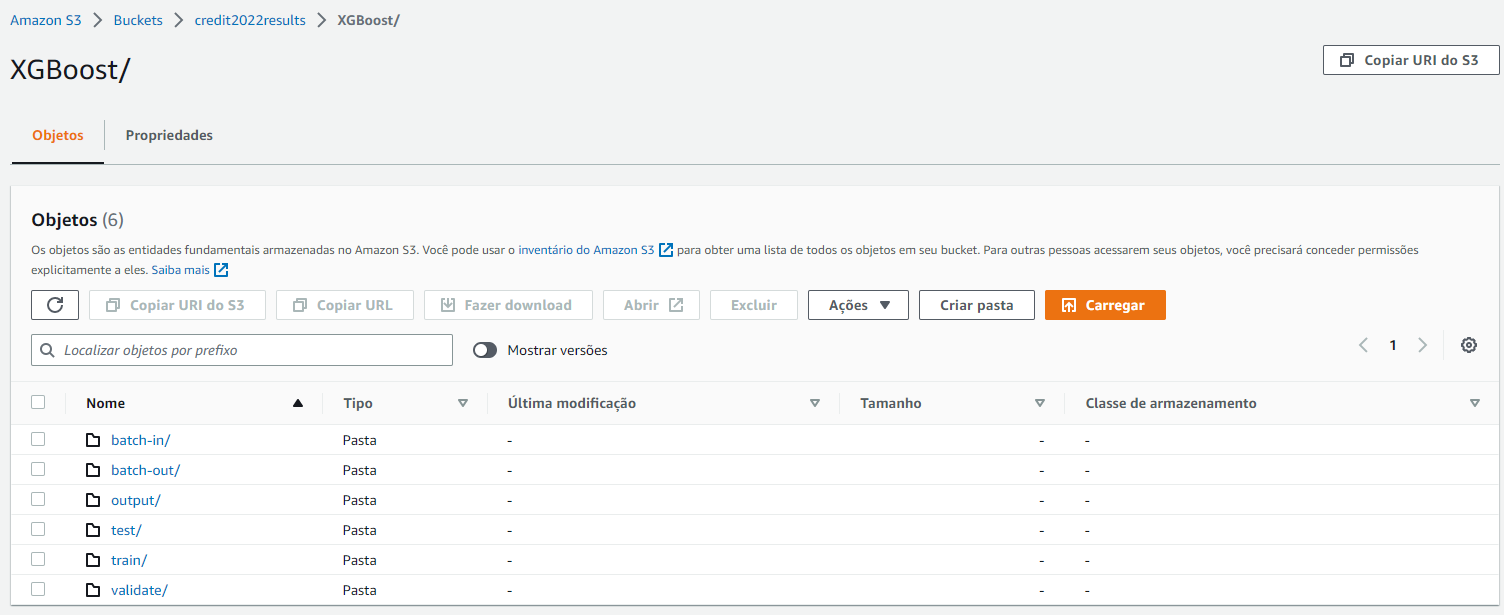1504x615 pixels.
Task: Enable the Mostrar versões toggle
Action: point(486,350)
